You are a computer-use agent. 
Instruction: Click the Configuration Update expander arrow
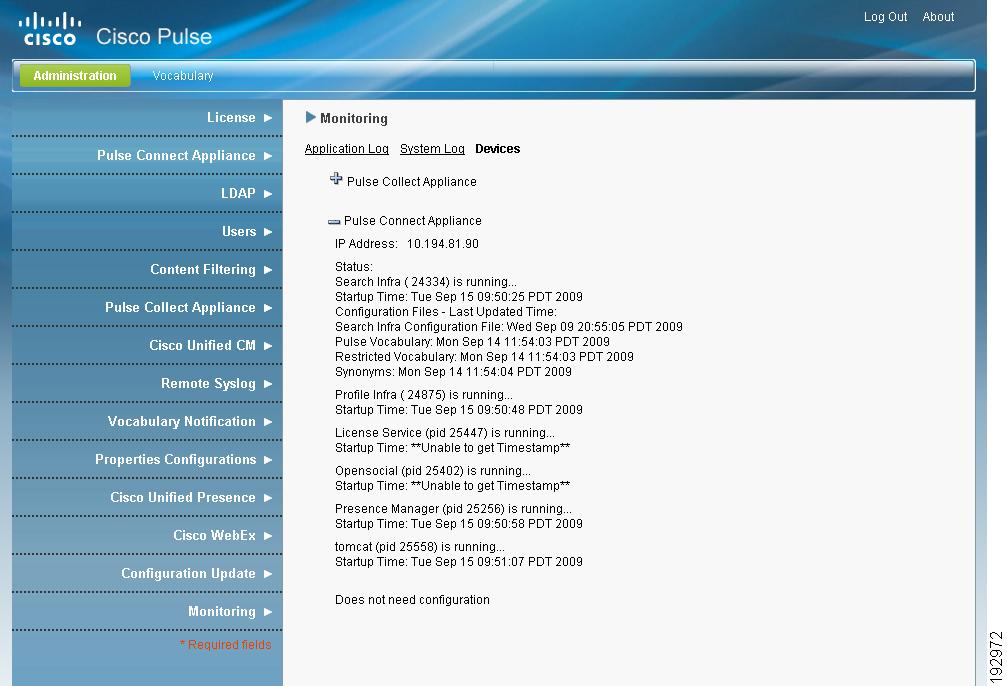click(268, 573)
